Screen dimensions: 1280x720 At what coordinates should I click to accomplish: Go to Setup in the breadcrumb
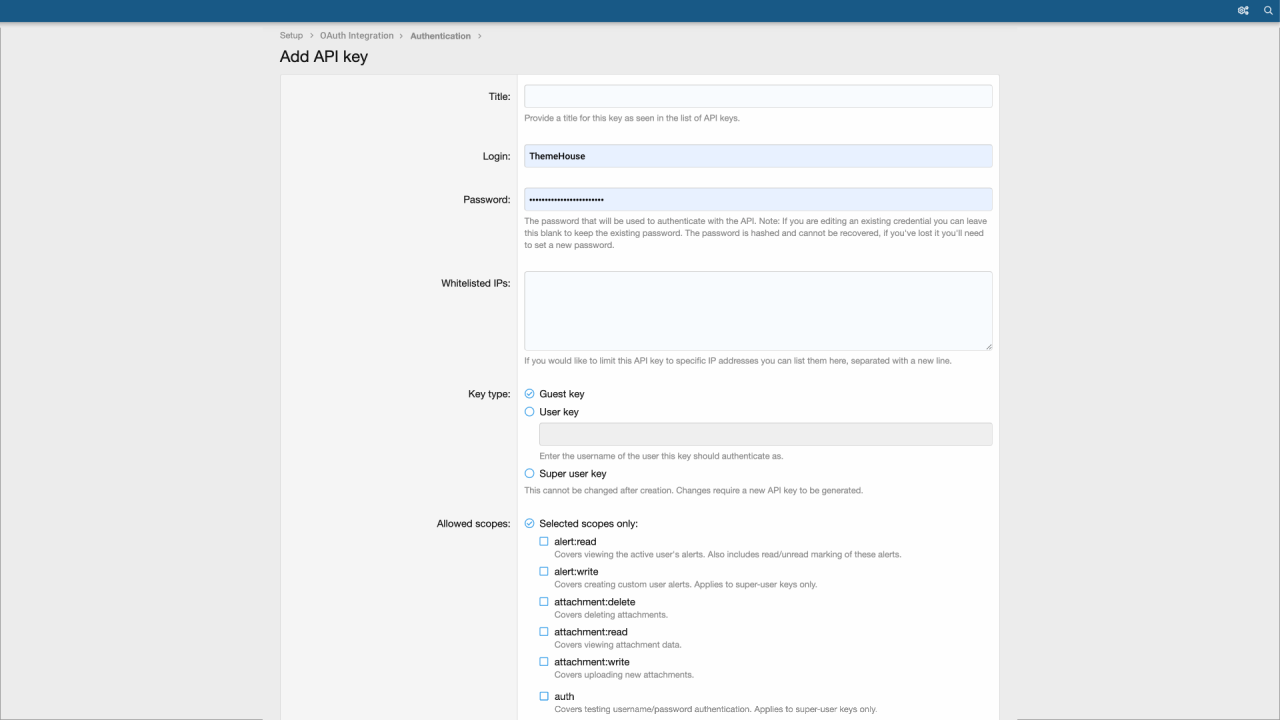click(291, 36)
